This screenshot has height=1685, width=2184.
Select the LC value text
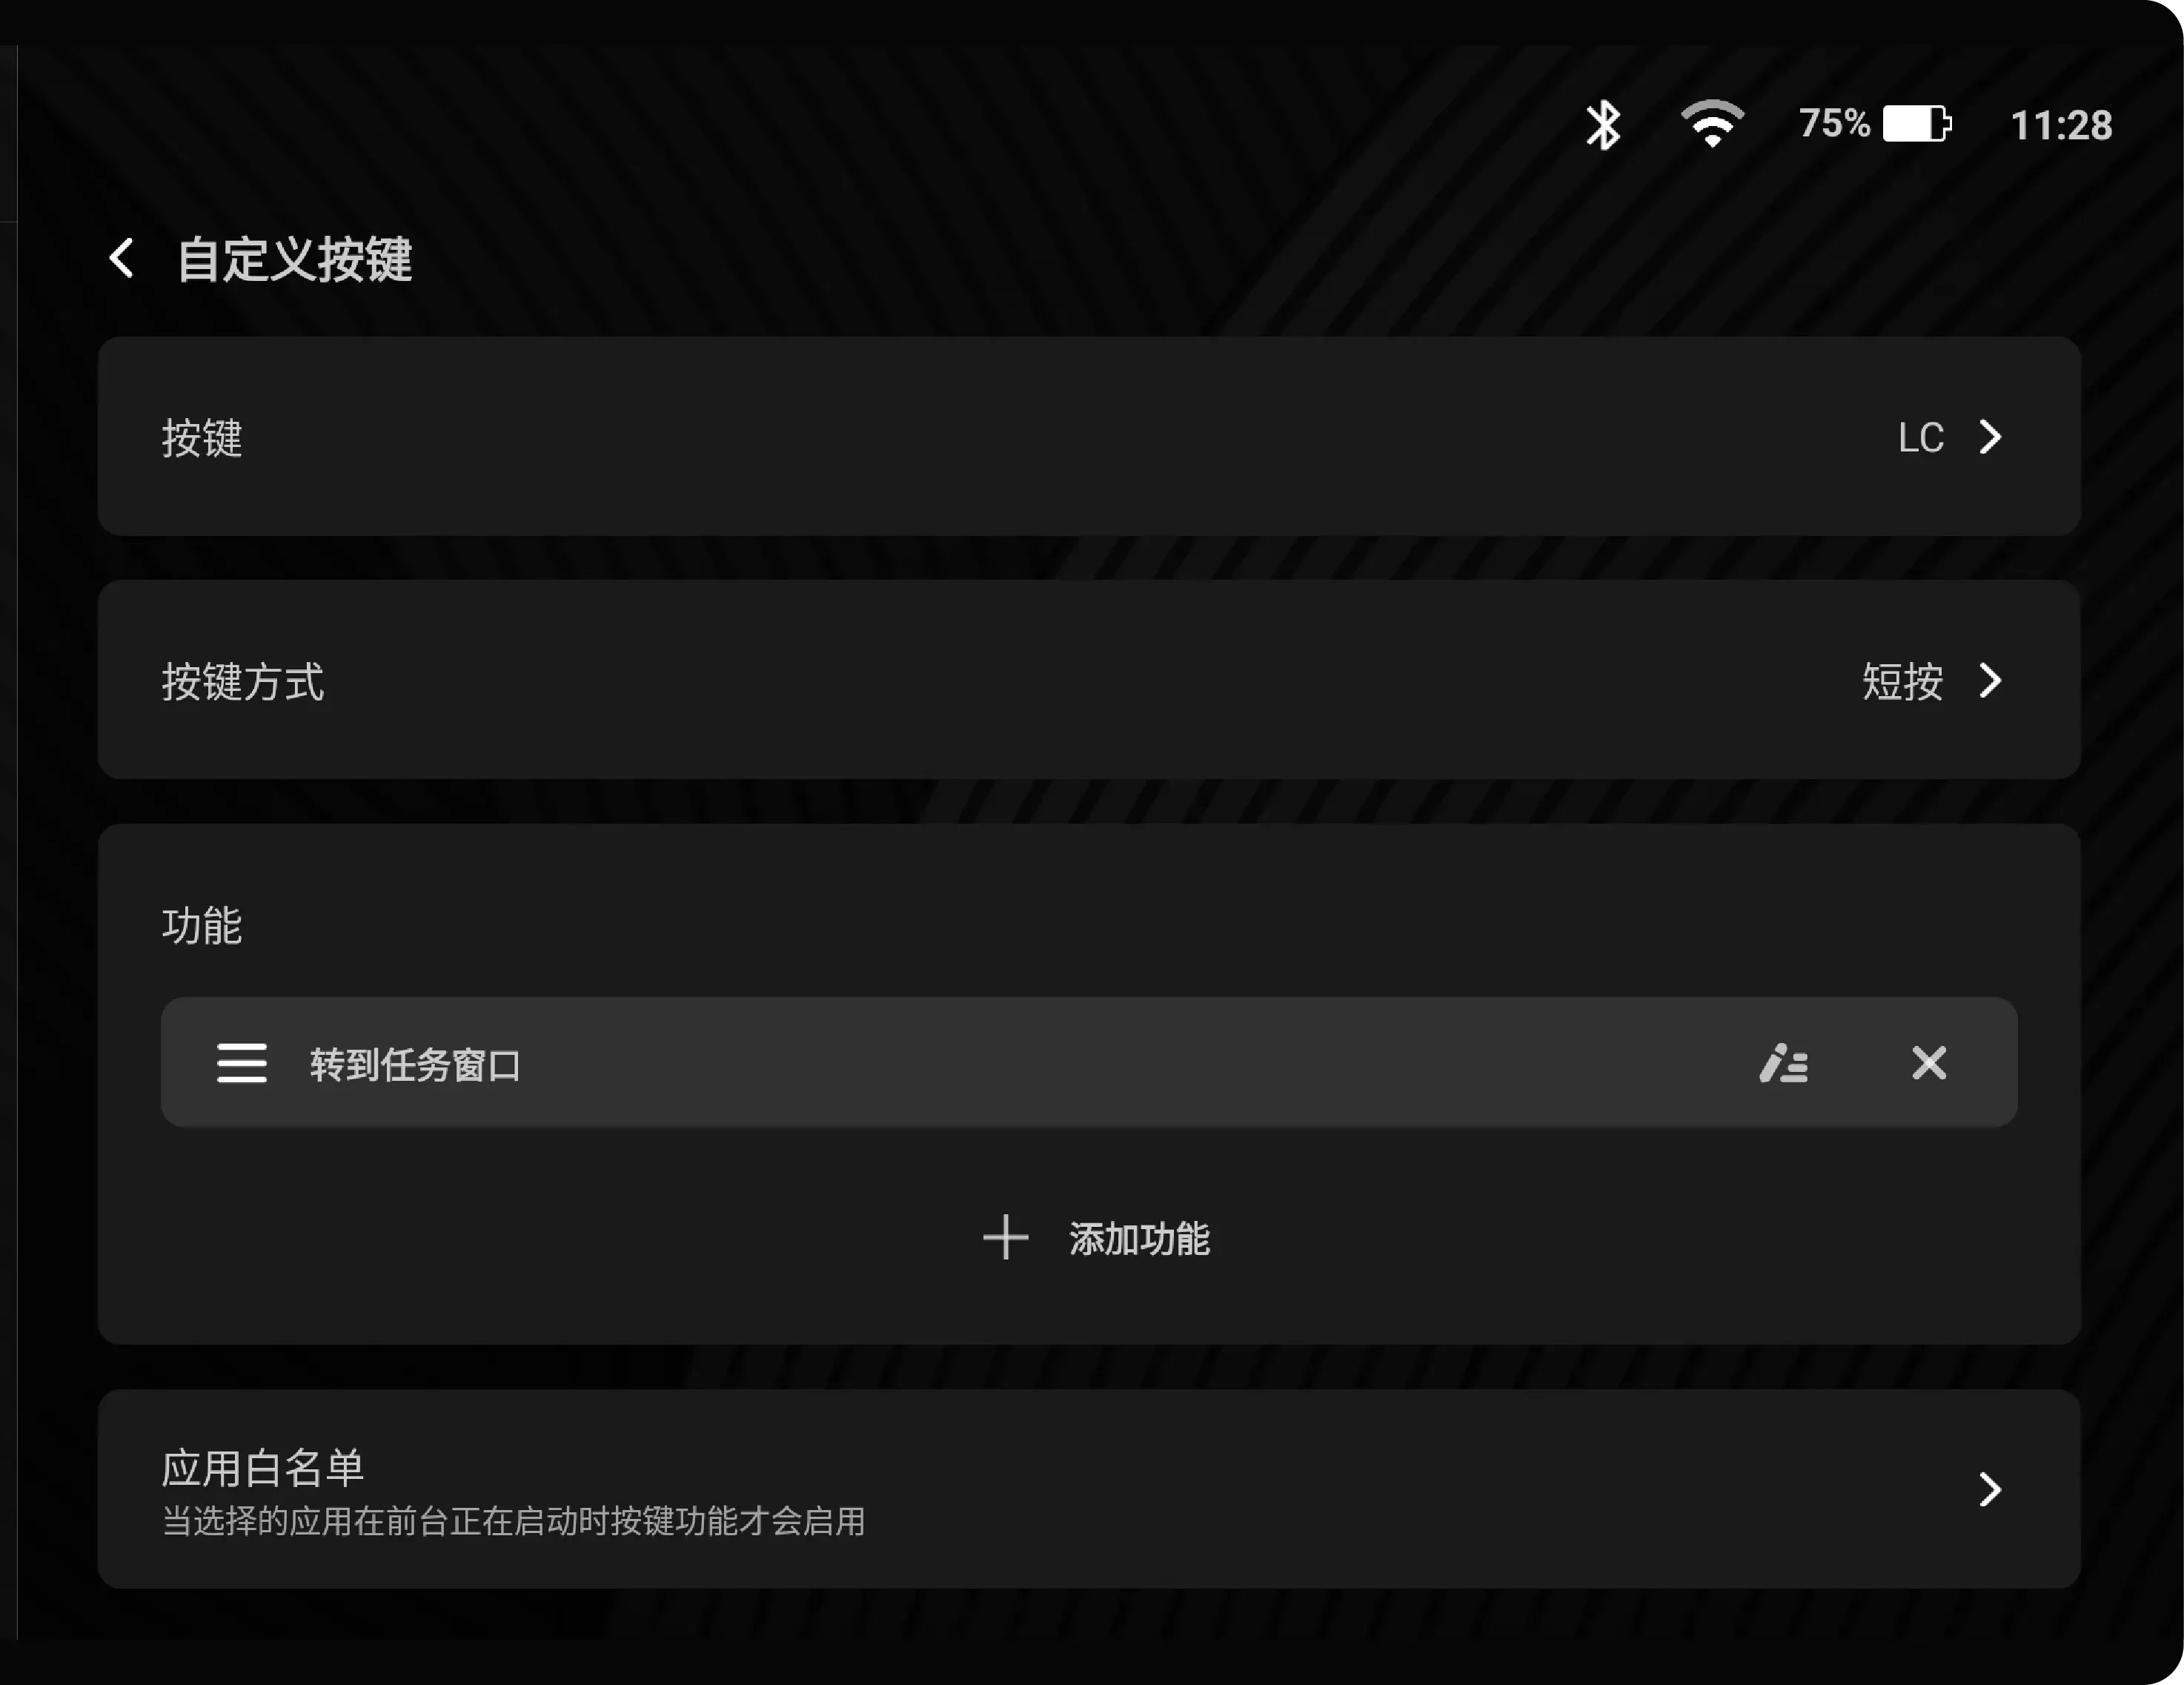[x=1921, y=438]
